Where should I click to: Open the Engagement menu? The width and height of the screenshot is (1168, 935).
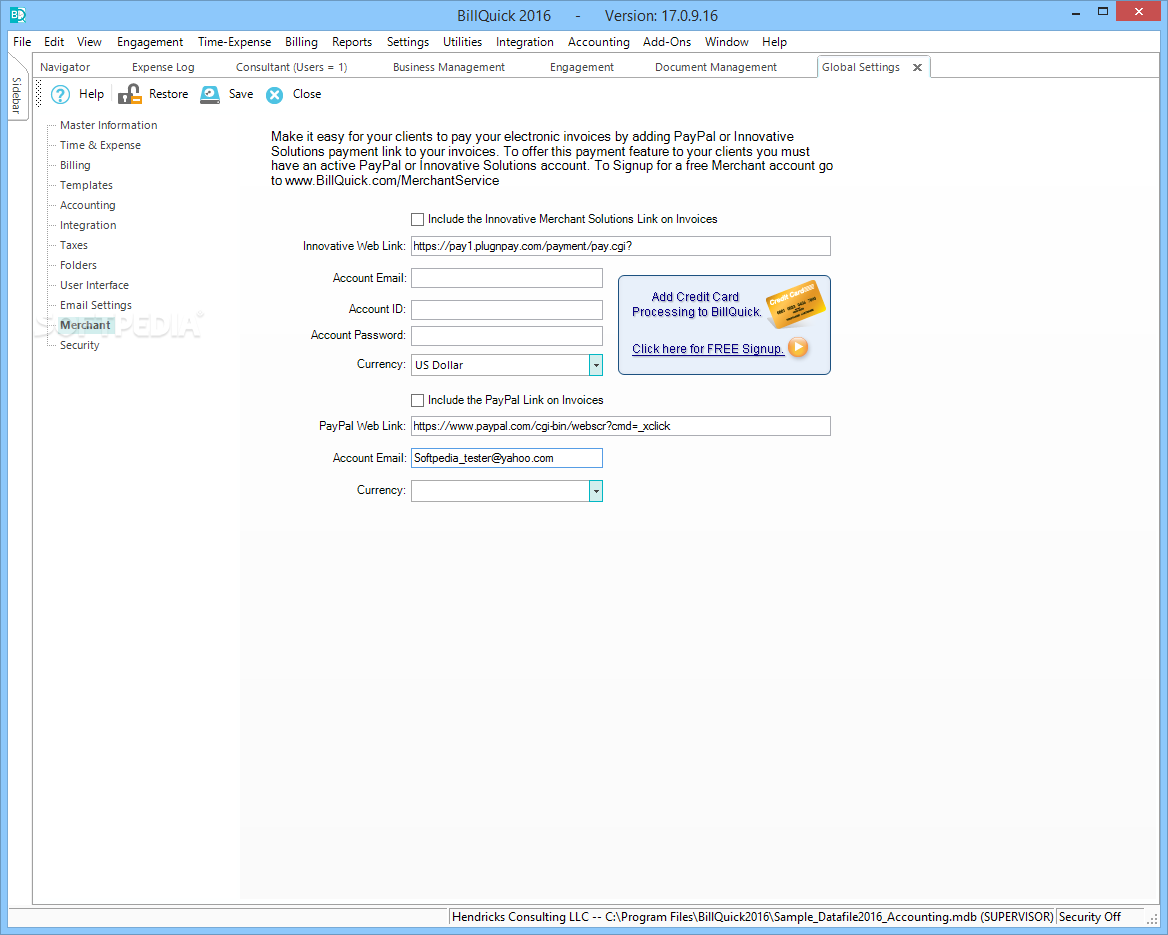click(x=150, y=42)
